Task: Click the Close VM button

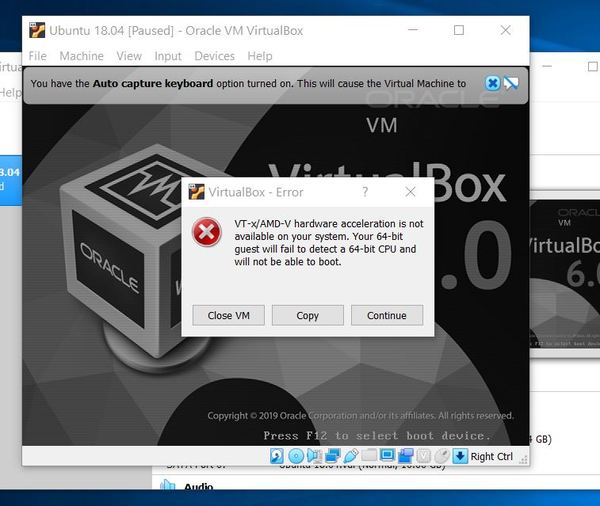Action: pos(228,315)
